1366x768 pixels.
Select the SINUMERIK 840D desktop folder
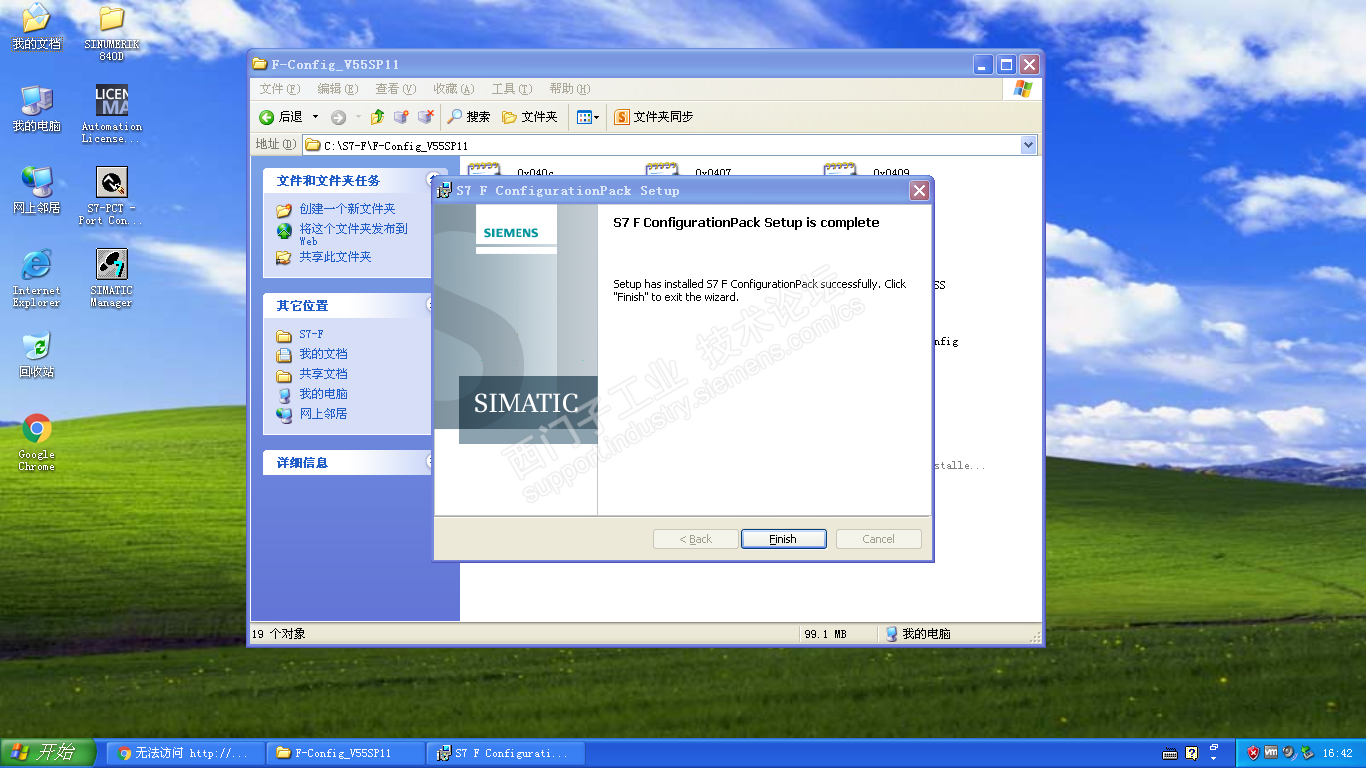(111, 33)
